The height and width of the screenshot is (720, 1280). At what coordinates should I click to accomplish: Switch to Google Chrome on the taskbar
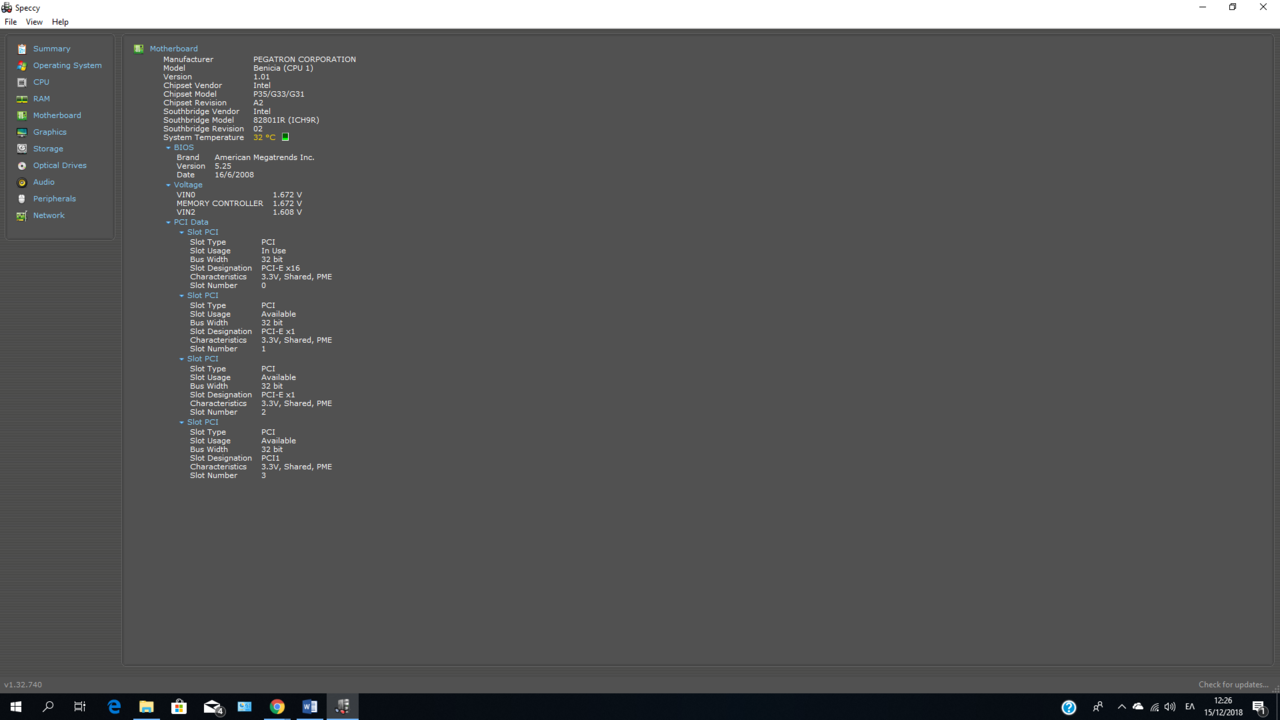(277, 707)
